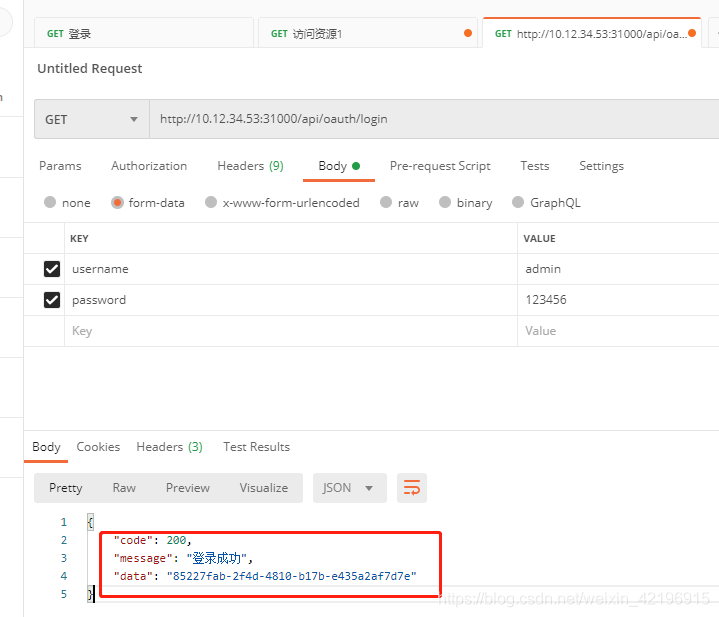Open the response Body tab
This screenshot has height=617, width=719.
click(x=46, y=447)
